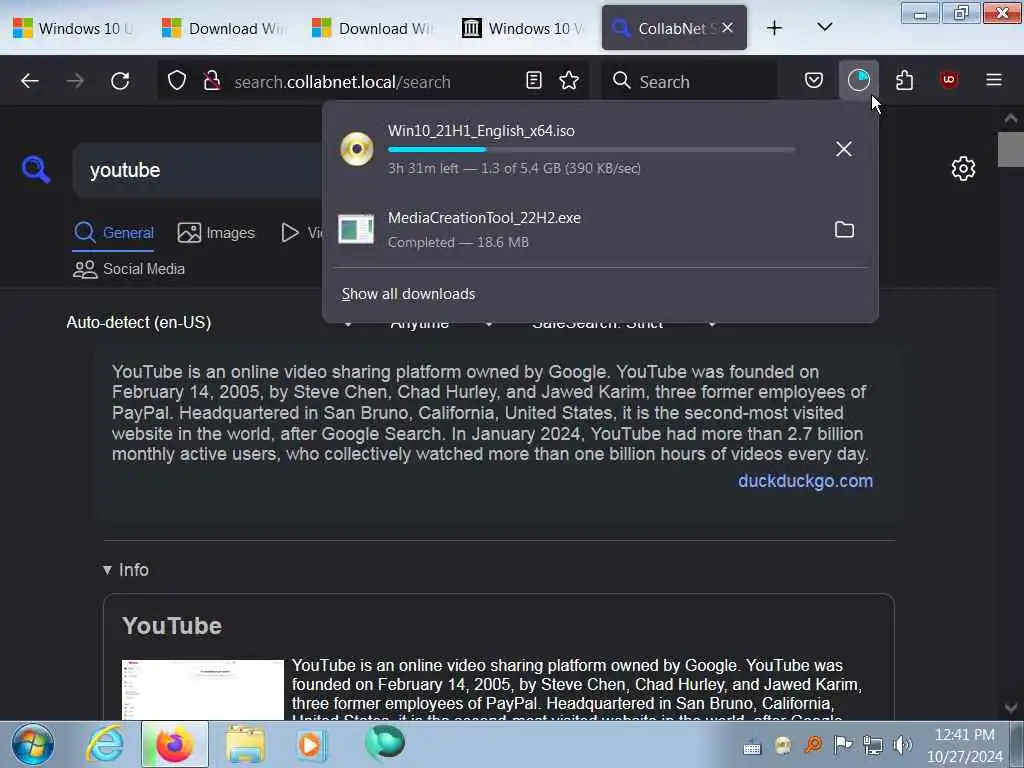The image size is (1024, 768).
Task: Switch to the first Windows 10 tab
Action: point(73,28)
